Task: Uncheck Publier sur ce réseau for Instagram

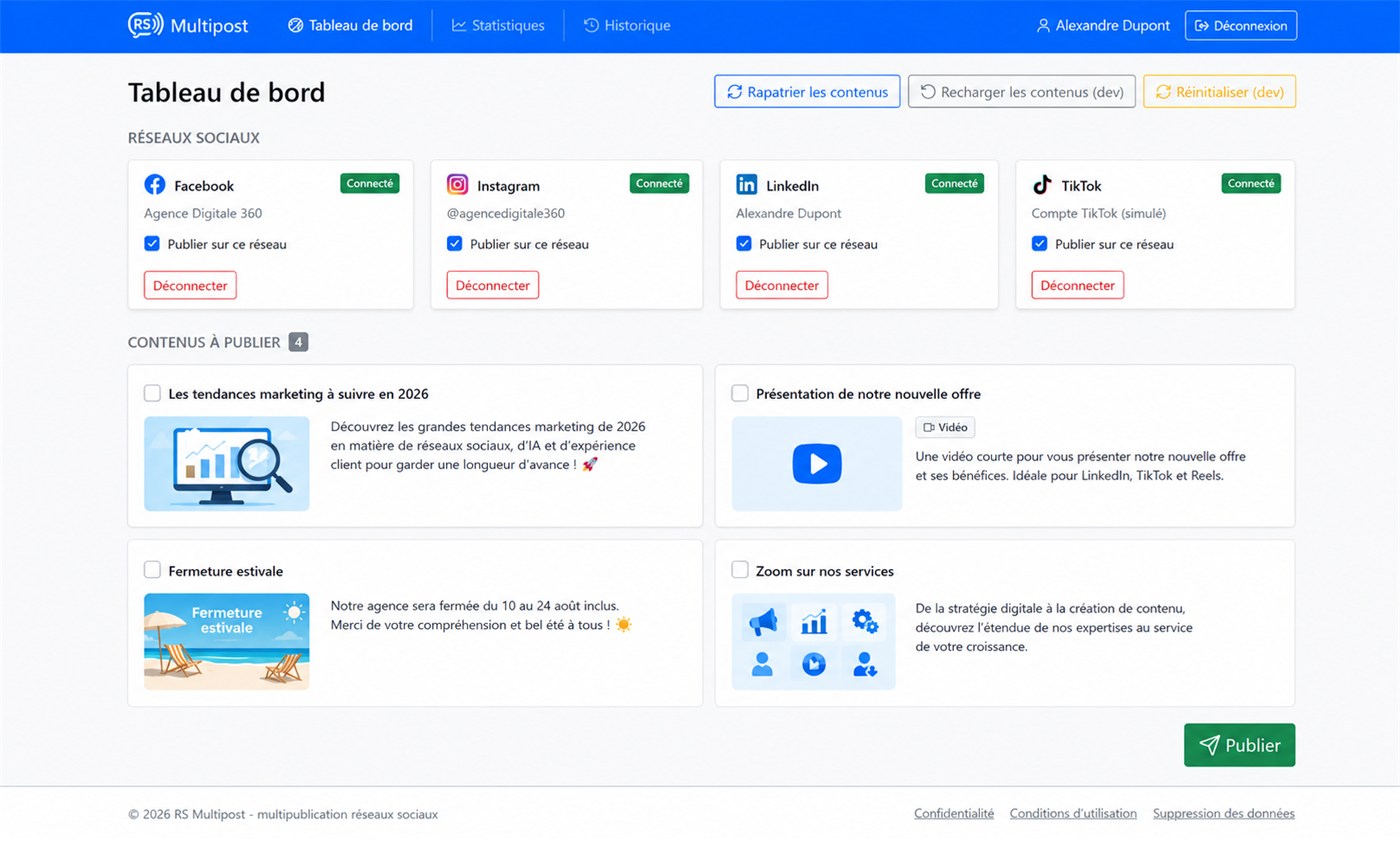Action: point(454,243)
